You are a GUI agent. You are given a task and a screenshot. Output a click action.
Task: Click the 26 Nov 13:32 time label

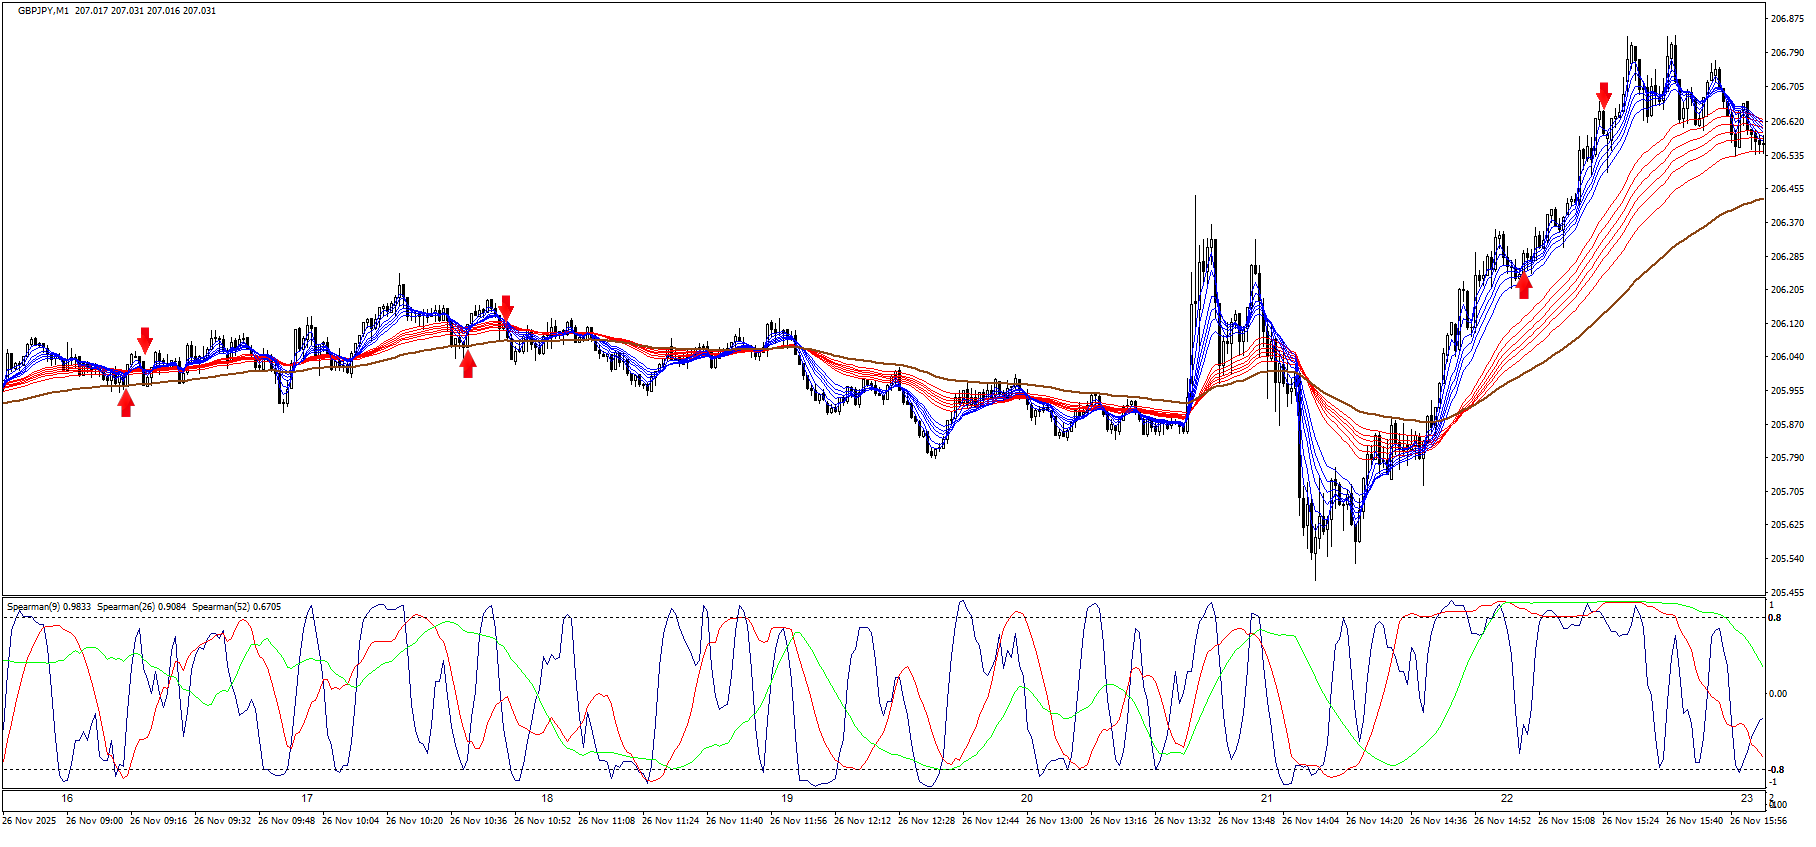click(x=1184, y=821)
